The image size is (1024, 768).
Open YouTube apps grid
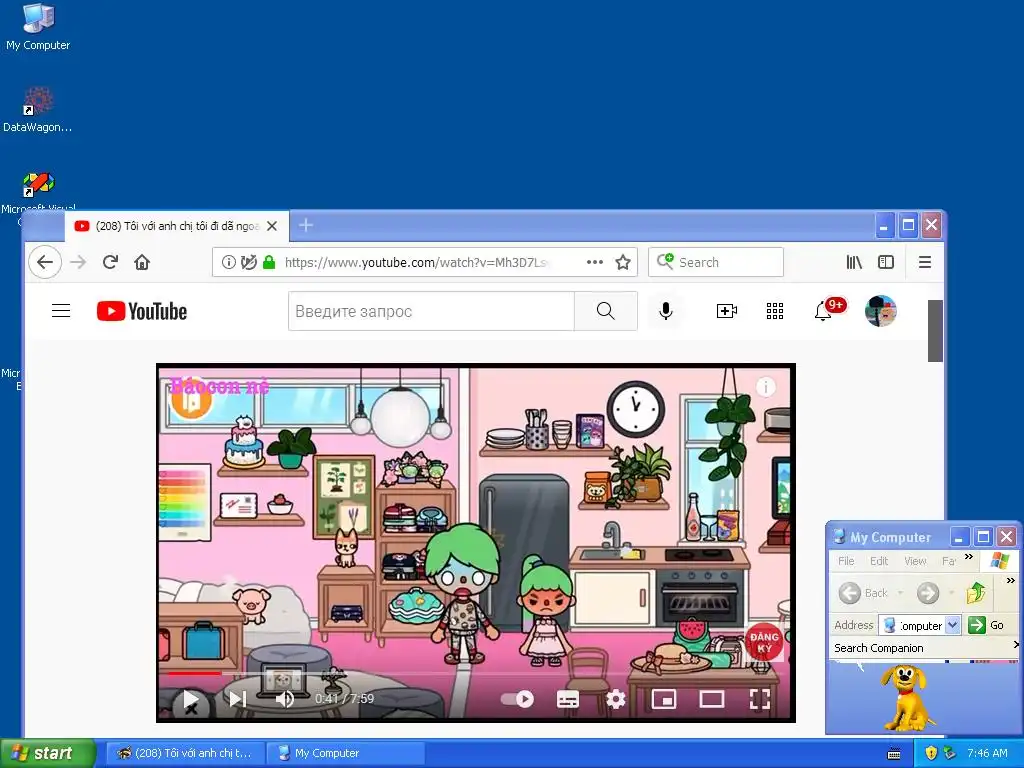[775, 312]
